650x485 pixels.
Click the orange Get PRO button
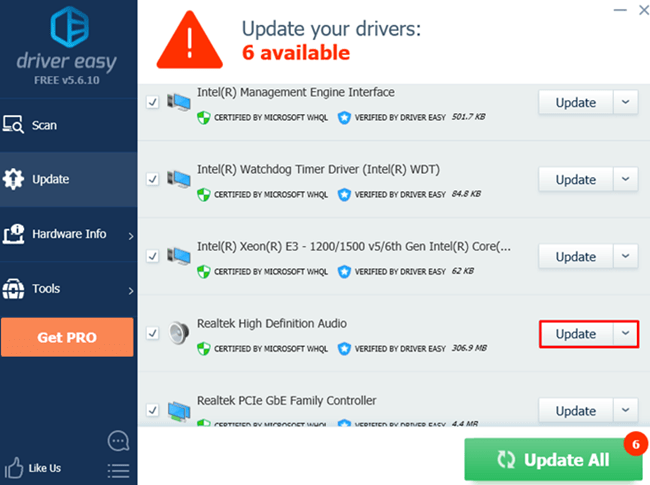tap(67, 337)
